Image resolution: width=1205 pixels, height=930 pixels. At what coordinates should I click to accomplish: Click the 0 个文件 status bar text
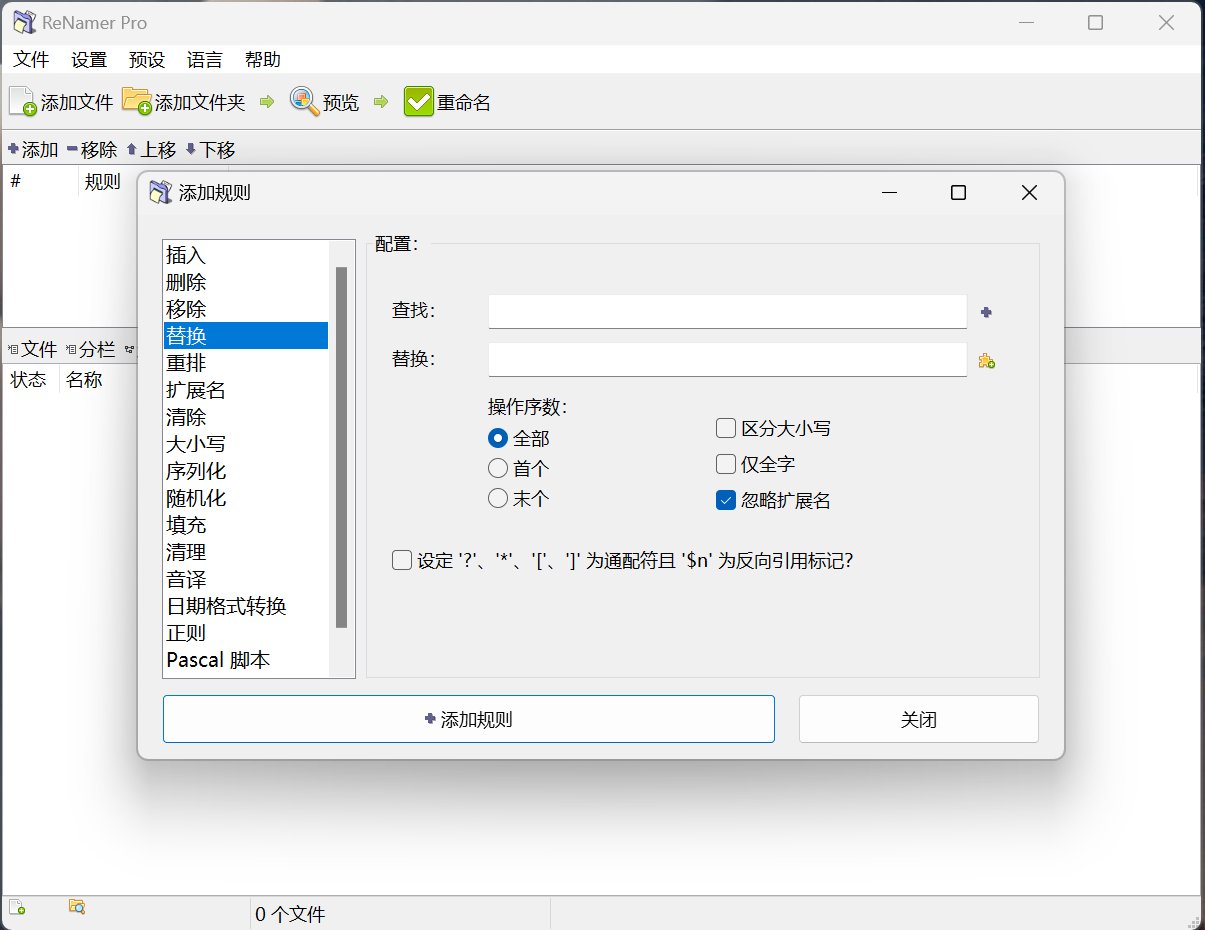coord(291,914)
